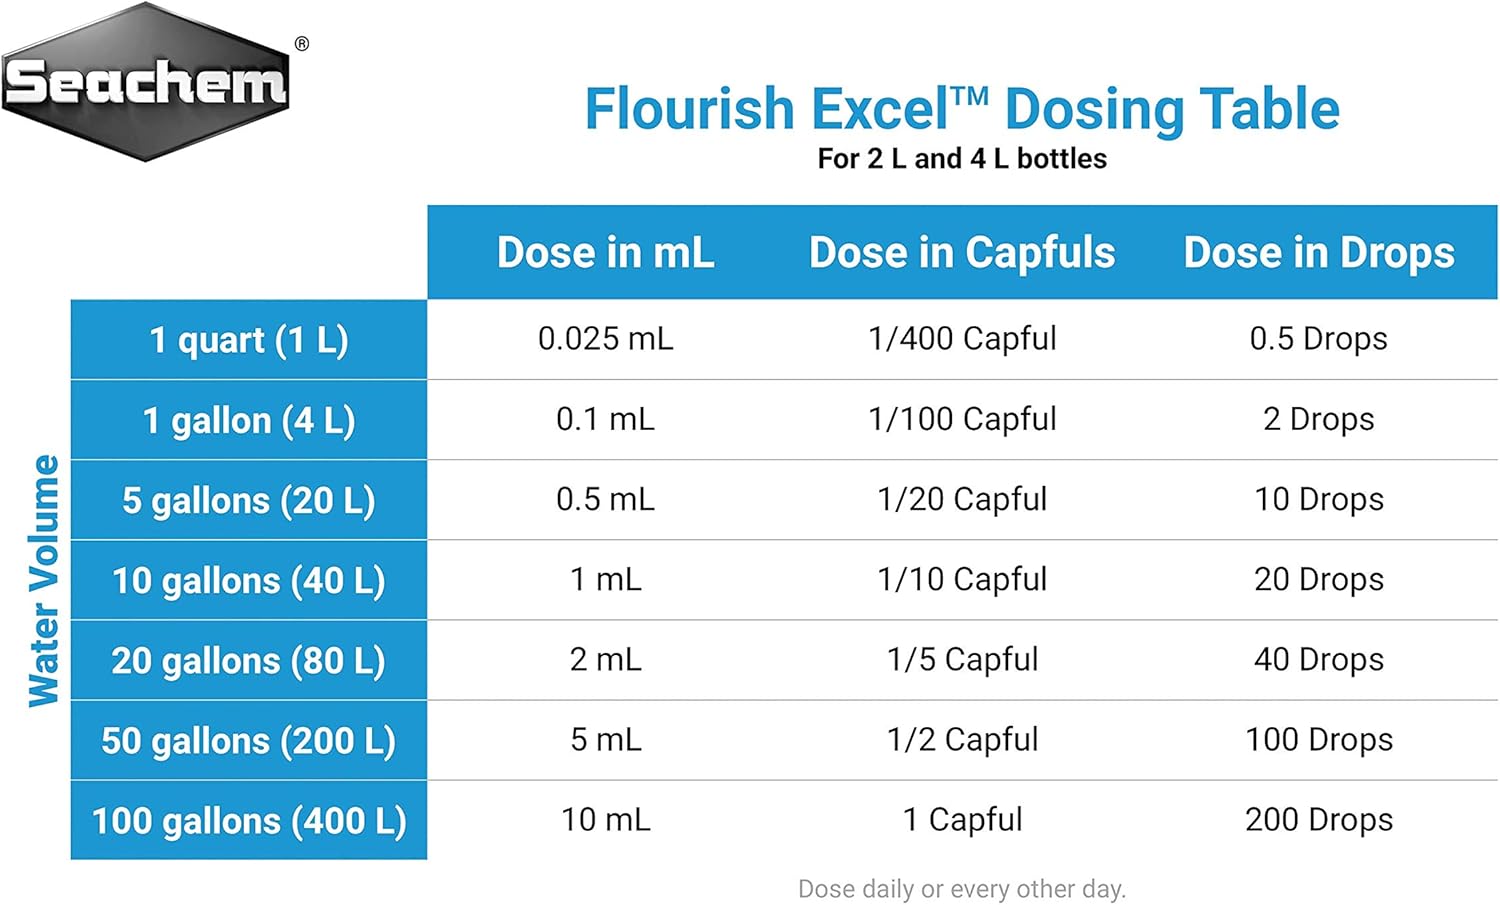1500x905 pixels.
Task: Select the 20 gallons (80 L) row label
Action: (x=249, y=660)
